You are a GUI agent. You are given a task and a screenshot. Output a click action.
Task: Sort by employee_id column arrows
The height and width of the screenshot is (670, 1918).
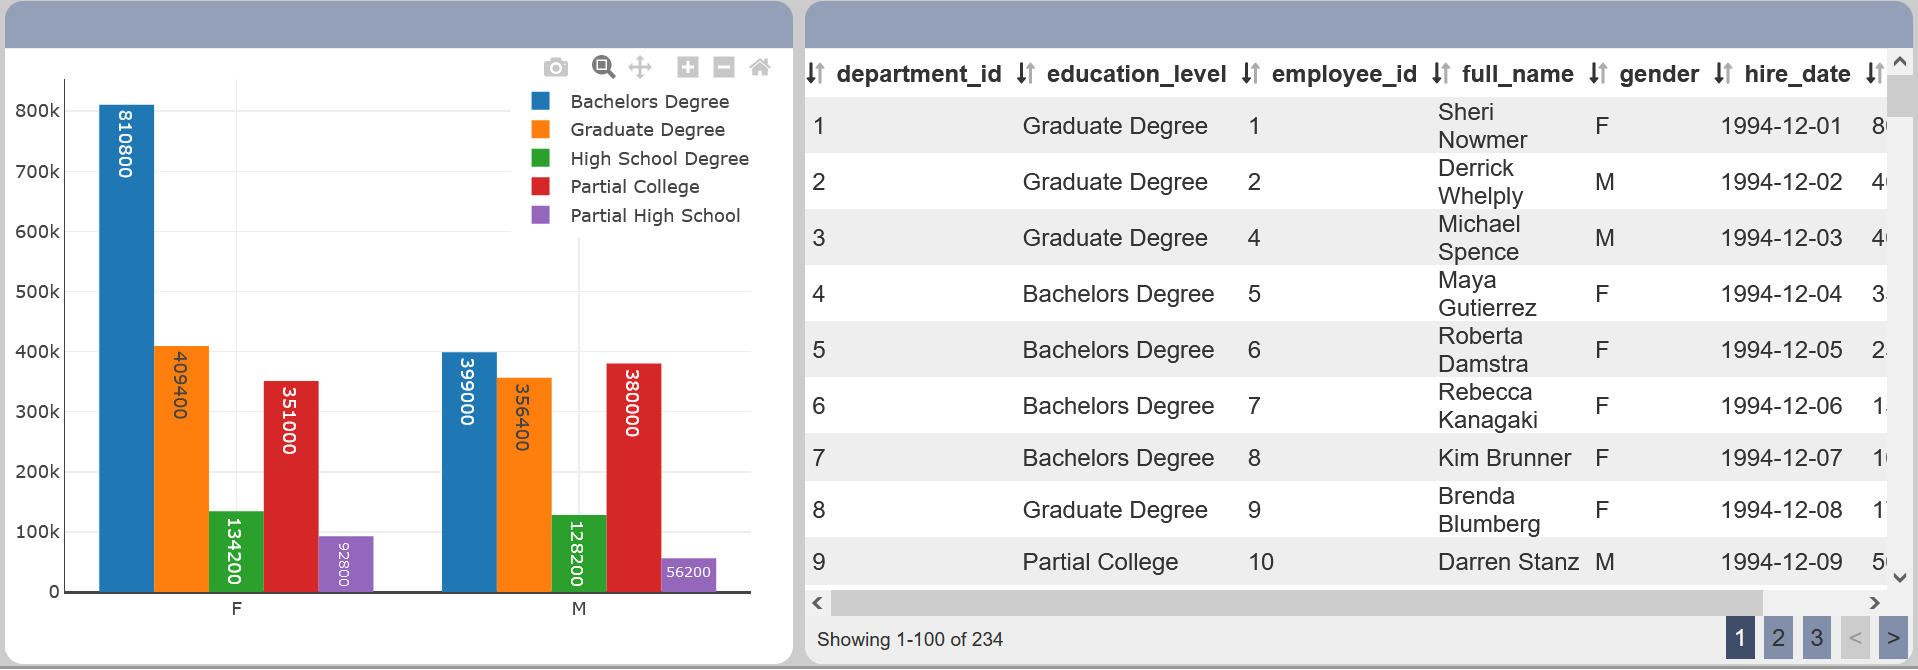pos(1251,73)
